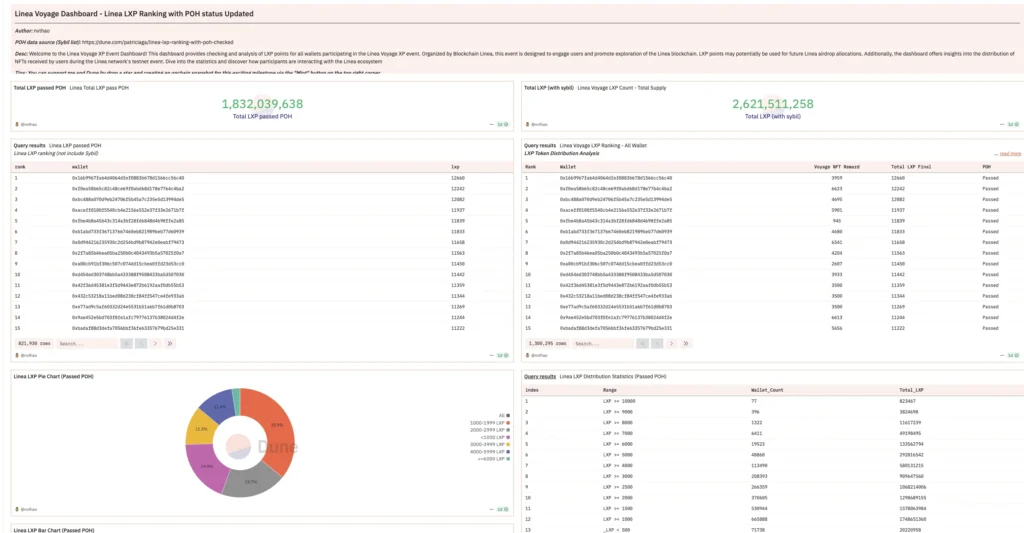Image resolution: width=1024 pixels, height=533 pixels.
Task: Open 'Linea Total LXP pass POH' query link
Action: 99,88
